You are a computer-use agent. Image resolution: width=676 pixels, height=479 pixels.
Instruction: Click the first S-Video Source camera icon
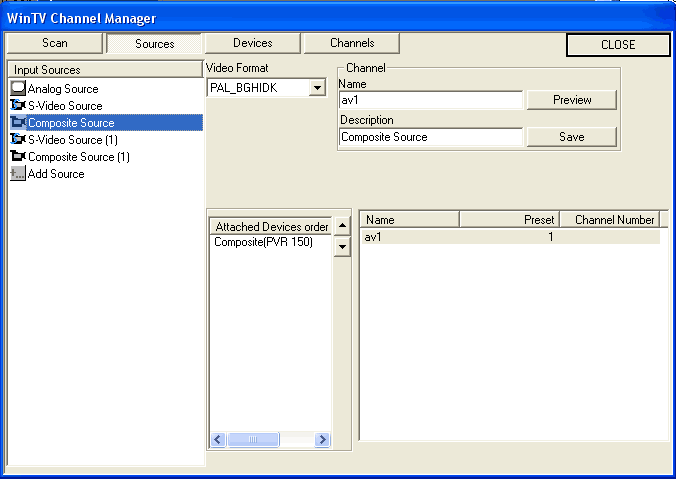tap(17, 106)
